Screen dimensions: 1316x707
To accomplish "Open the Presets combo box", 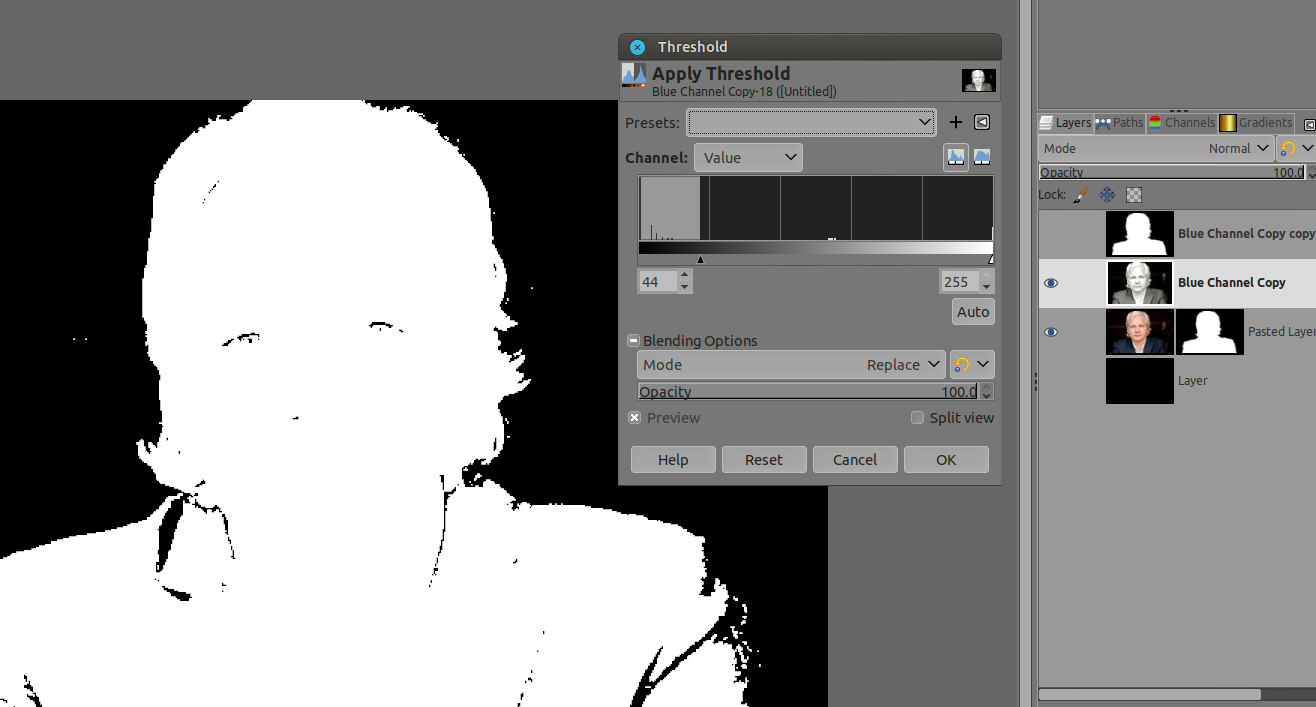I will point(811,122).
